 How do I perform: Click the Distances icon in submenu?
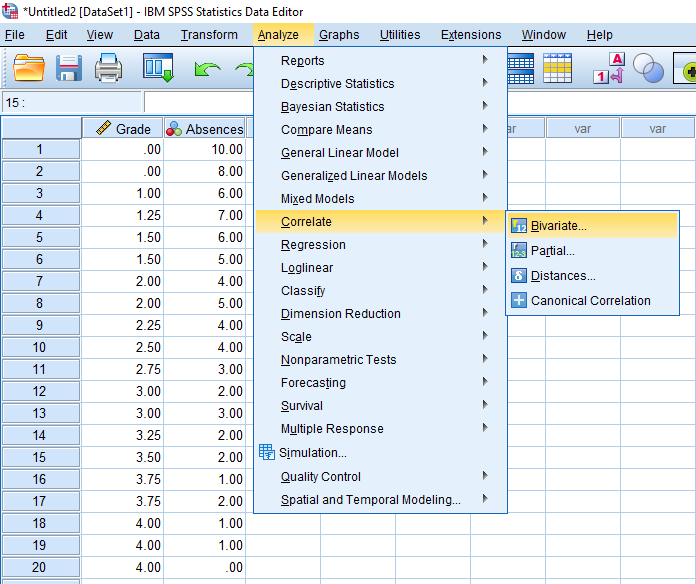tap(518, 276)
